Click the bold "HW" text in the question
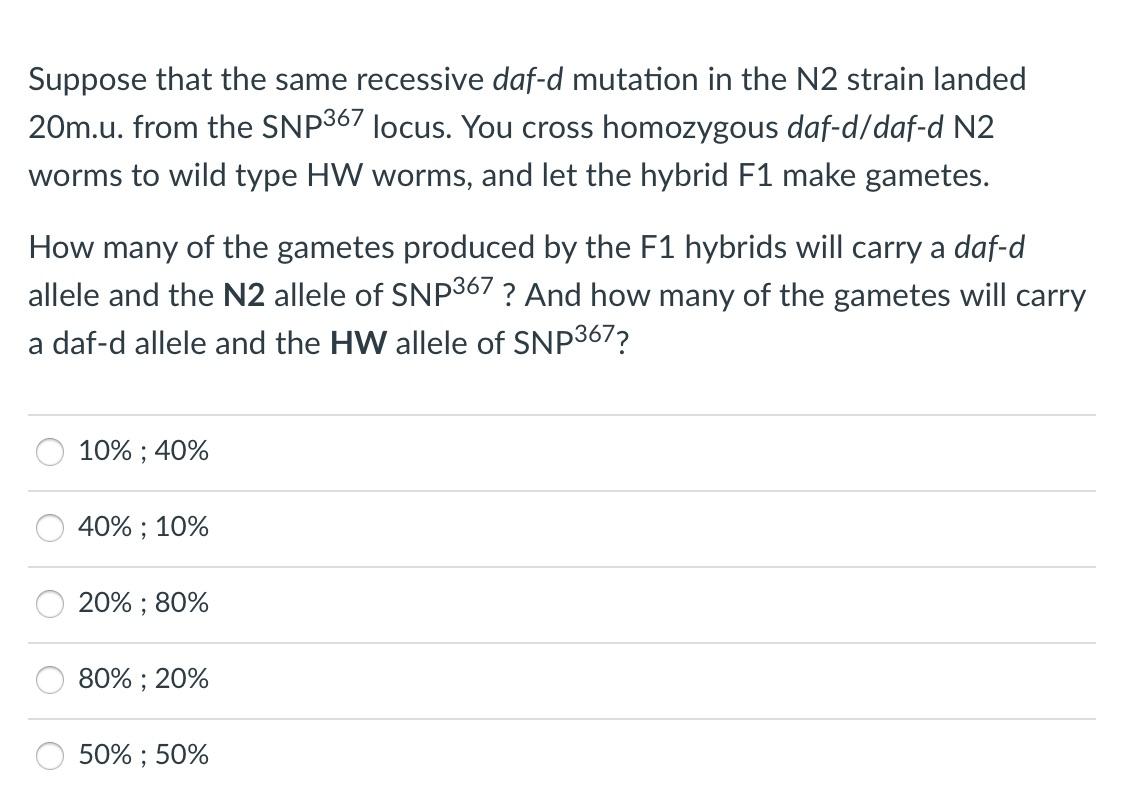The image size is (1122, 812). click(358, 343)
